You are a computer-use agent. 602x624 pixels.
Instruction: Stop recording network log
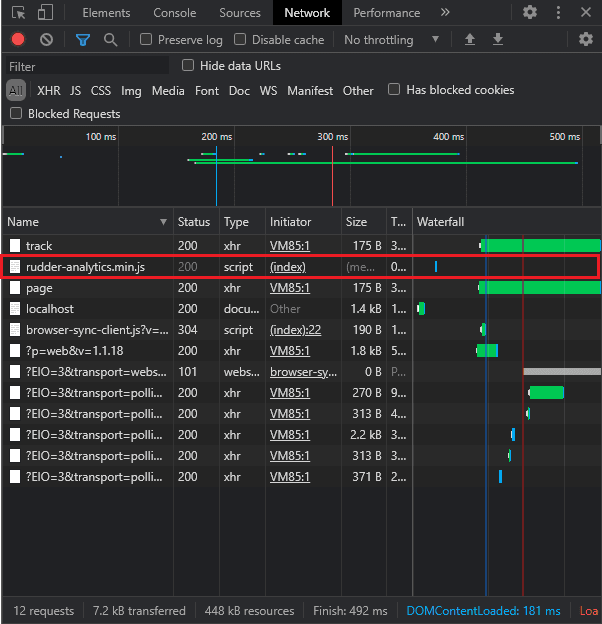[x=18, y=40]
